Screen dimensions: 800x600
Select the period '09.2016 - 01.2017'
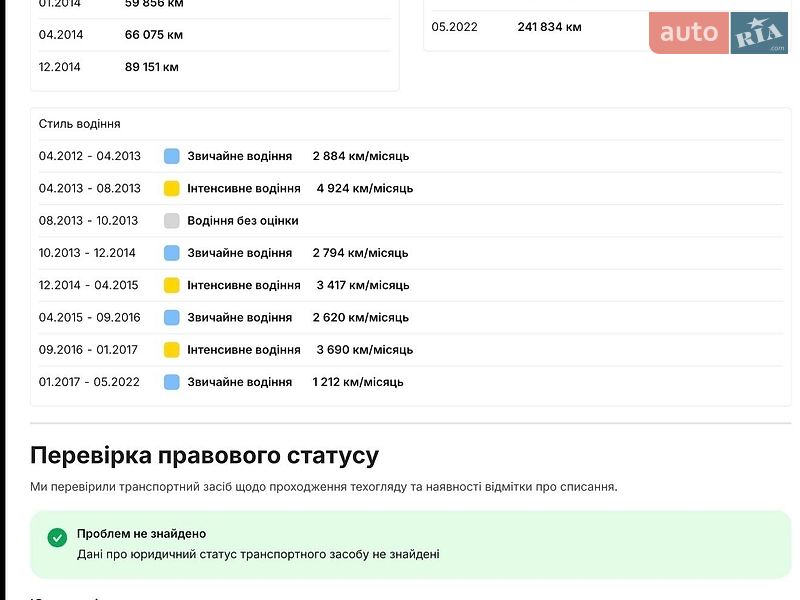tap(88, 349)
